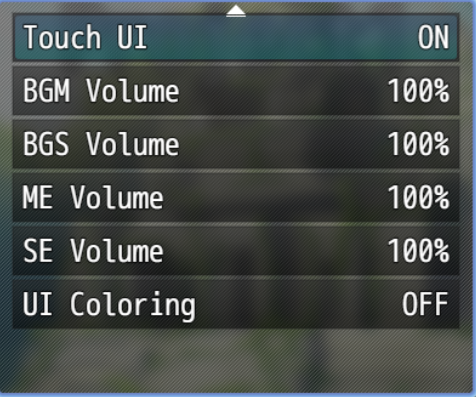
Task: Toggle the UI Coloring OFF value
Action: pyautogui.click(x=425, y=304)
